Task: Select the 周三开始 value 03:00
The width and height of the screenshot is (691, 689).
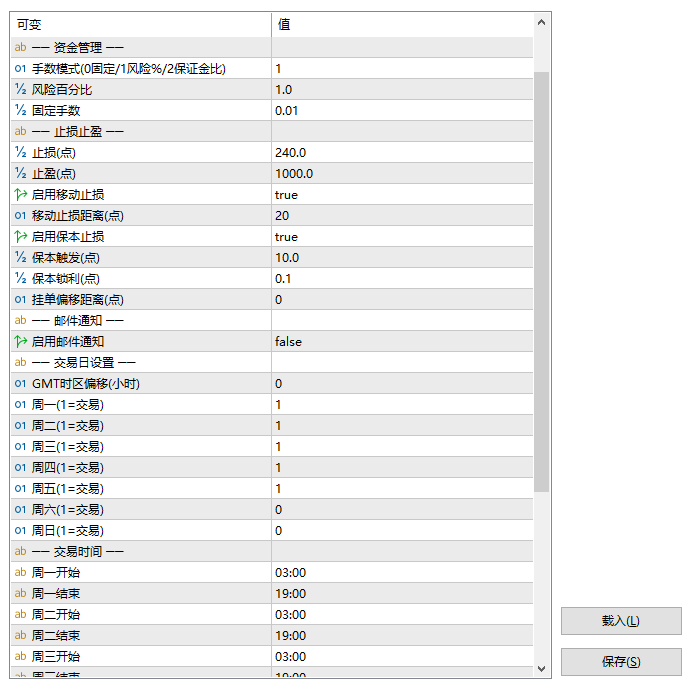Action: (x=290, y=657)
